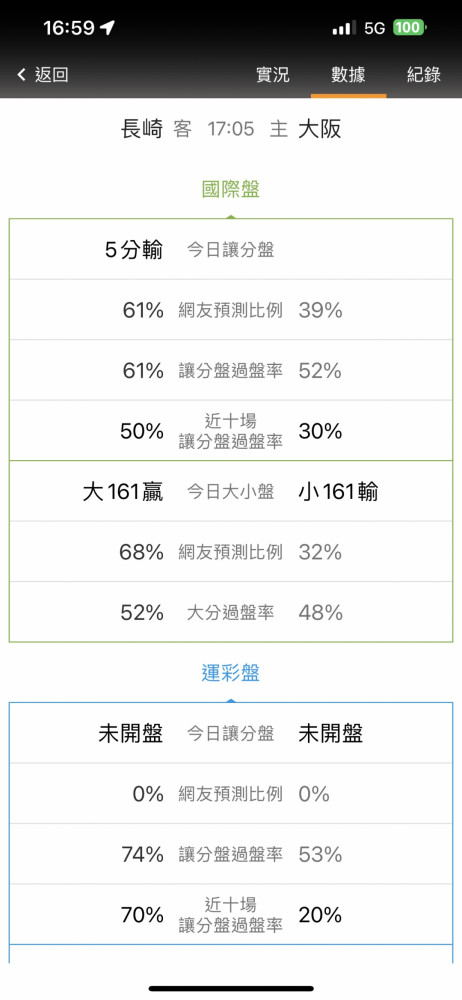Choose 小161輸 under option
Viewport: 462px width, 1000px height.
(338, 492)
